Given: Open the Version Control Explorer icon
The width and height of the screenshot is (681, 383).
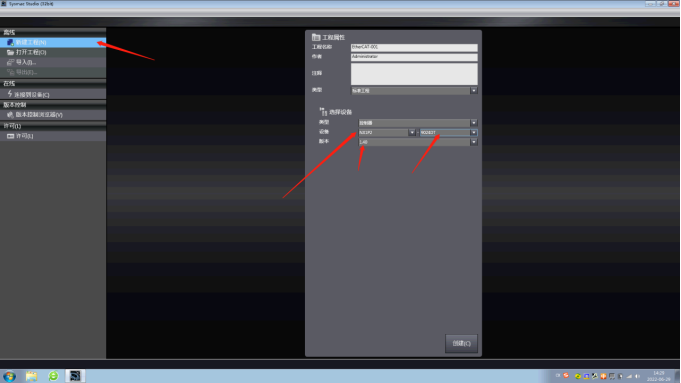Looking at the screenshot, I should tap(10, 115).
